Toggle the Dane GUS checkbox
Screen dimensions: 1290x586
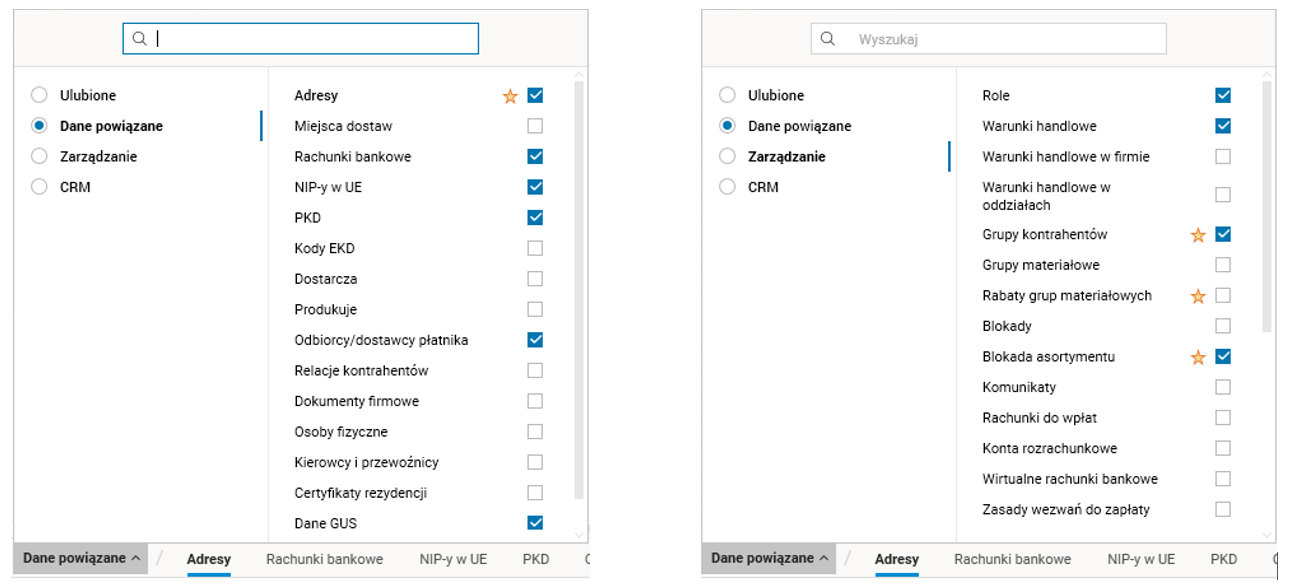[535, 523]
